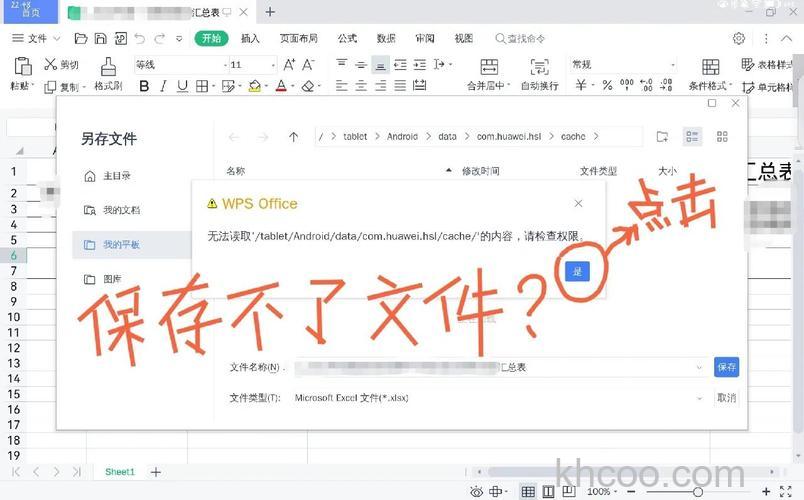Viewport: 804px width, 500px height.
Task: Click the fill color bucket
Action: (x=255, y=86)
